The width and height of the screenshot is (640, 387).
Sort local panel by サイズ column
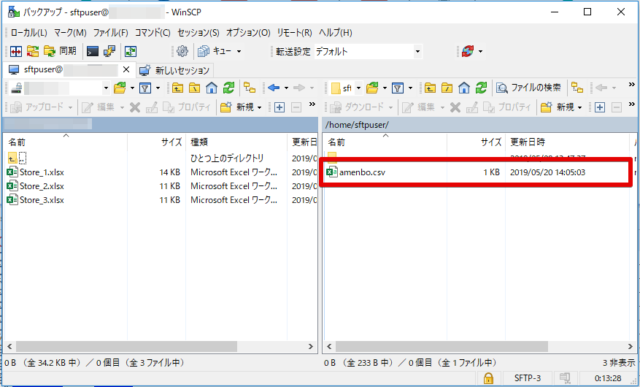(156, 142)
